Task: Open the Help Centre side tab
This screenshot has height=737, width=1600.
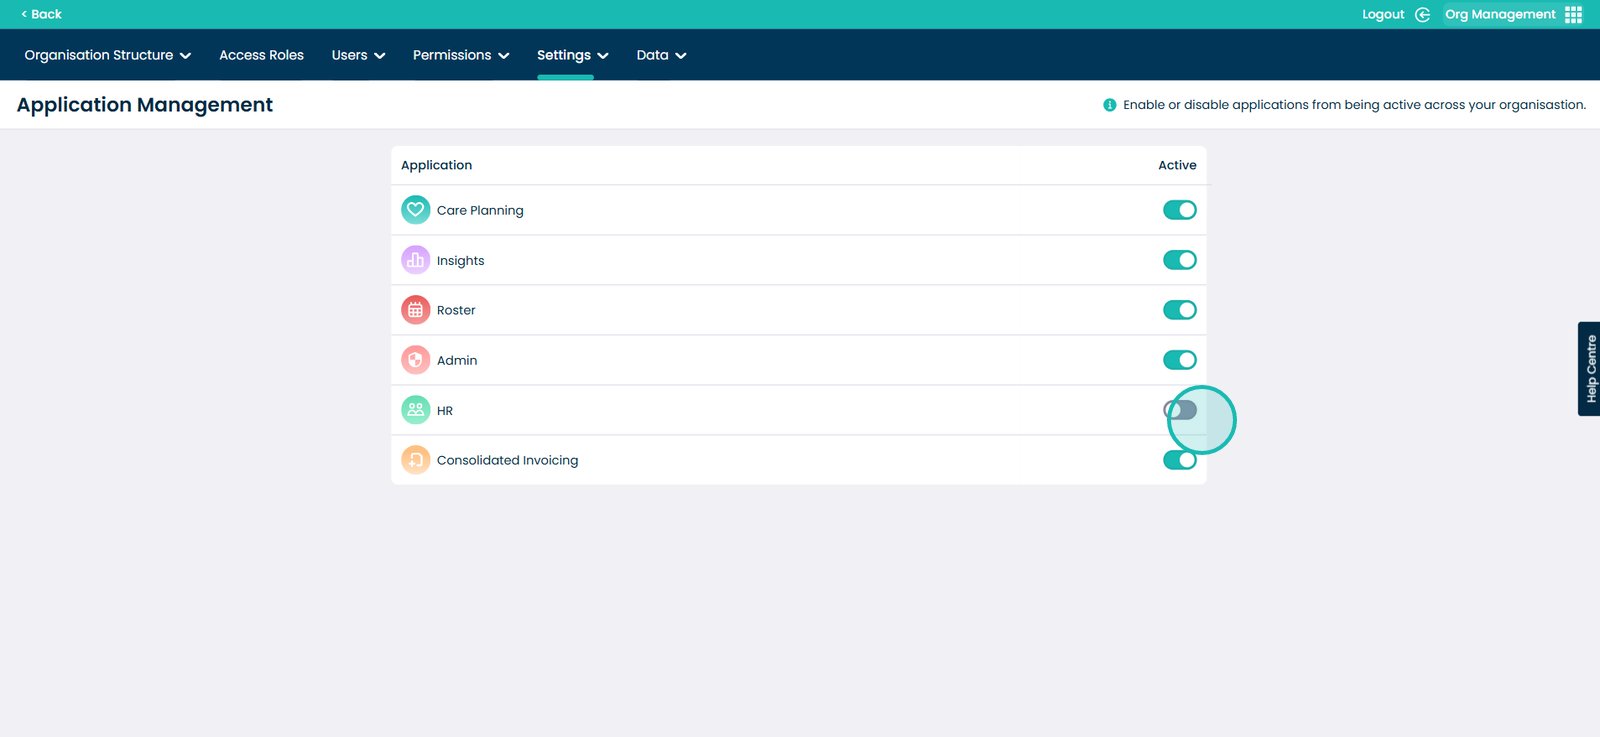Action: coord(1589,368)
